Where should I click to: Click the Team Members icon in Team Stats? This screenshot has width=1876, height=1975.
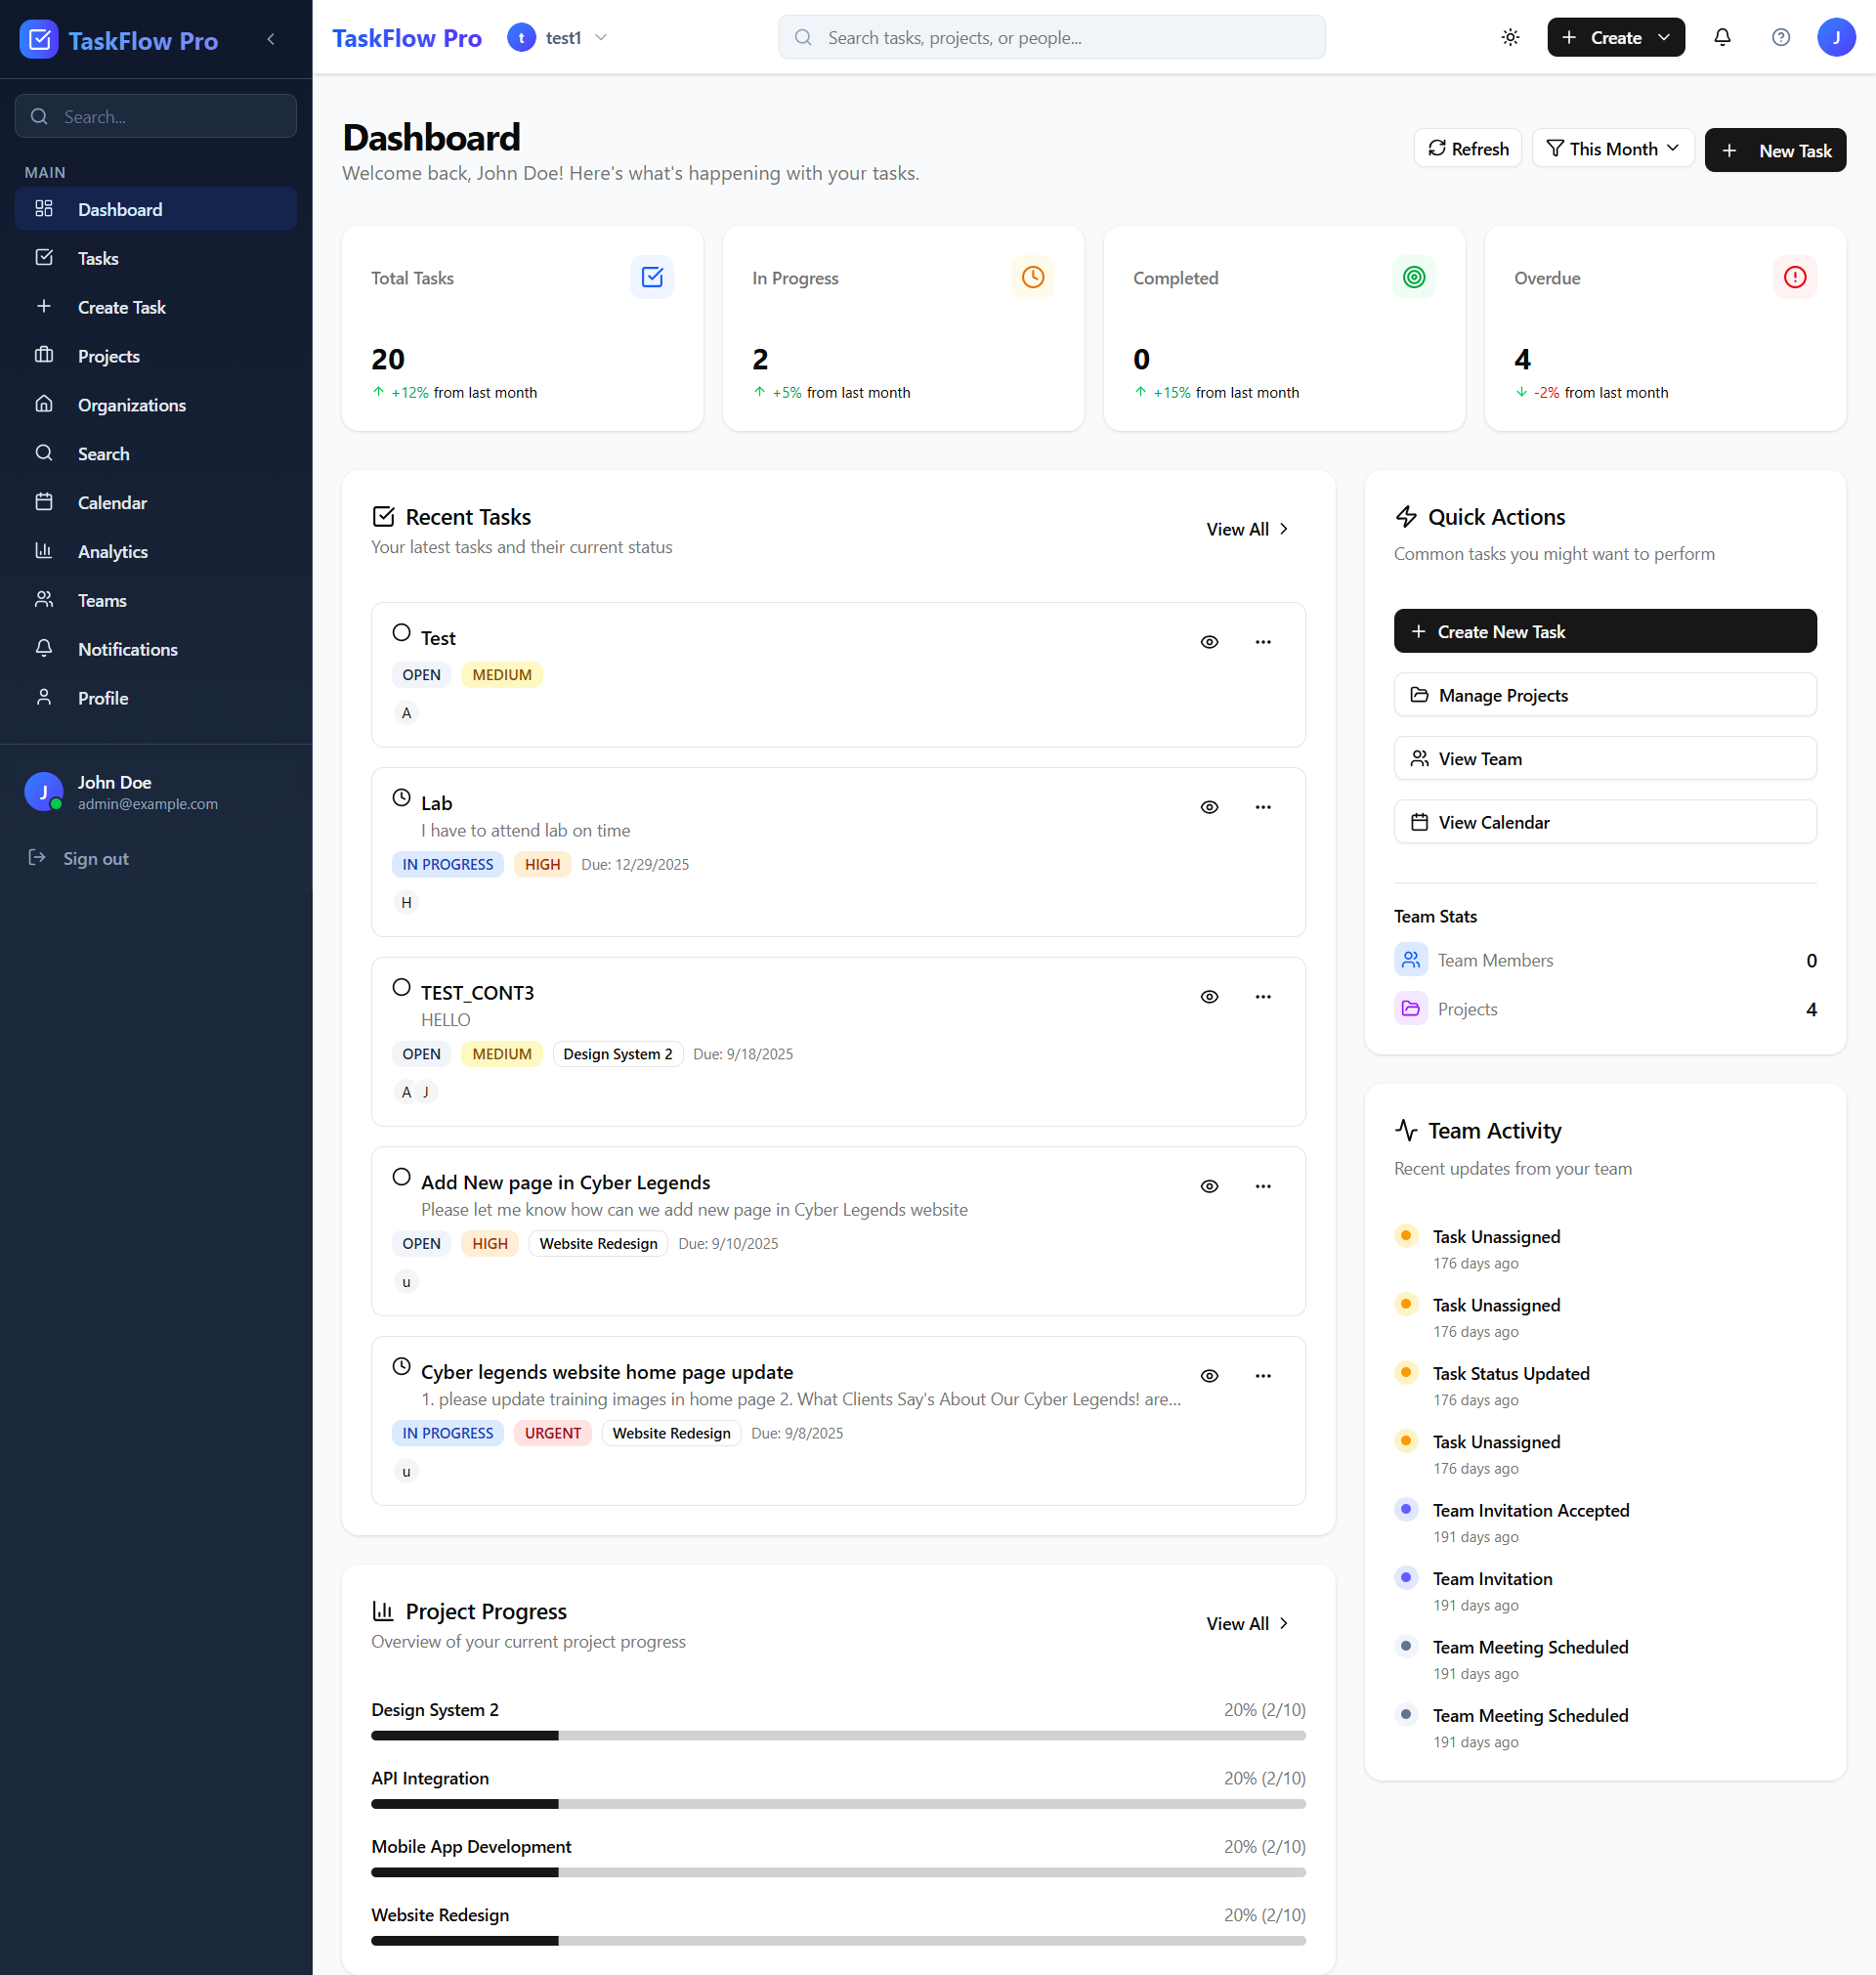click(x=1411, y=960)
